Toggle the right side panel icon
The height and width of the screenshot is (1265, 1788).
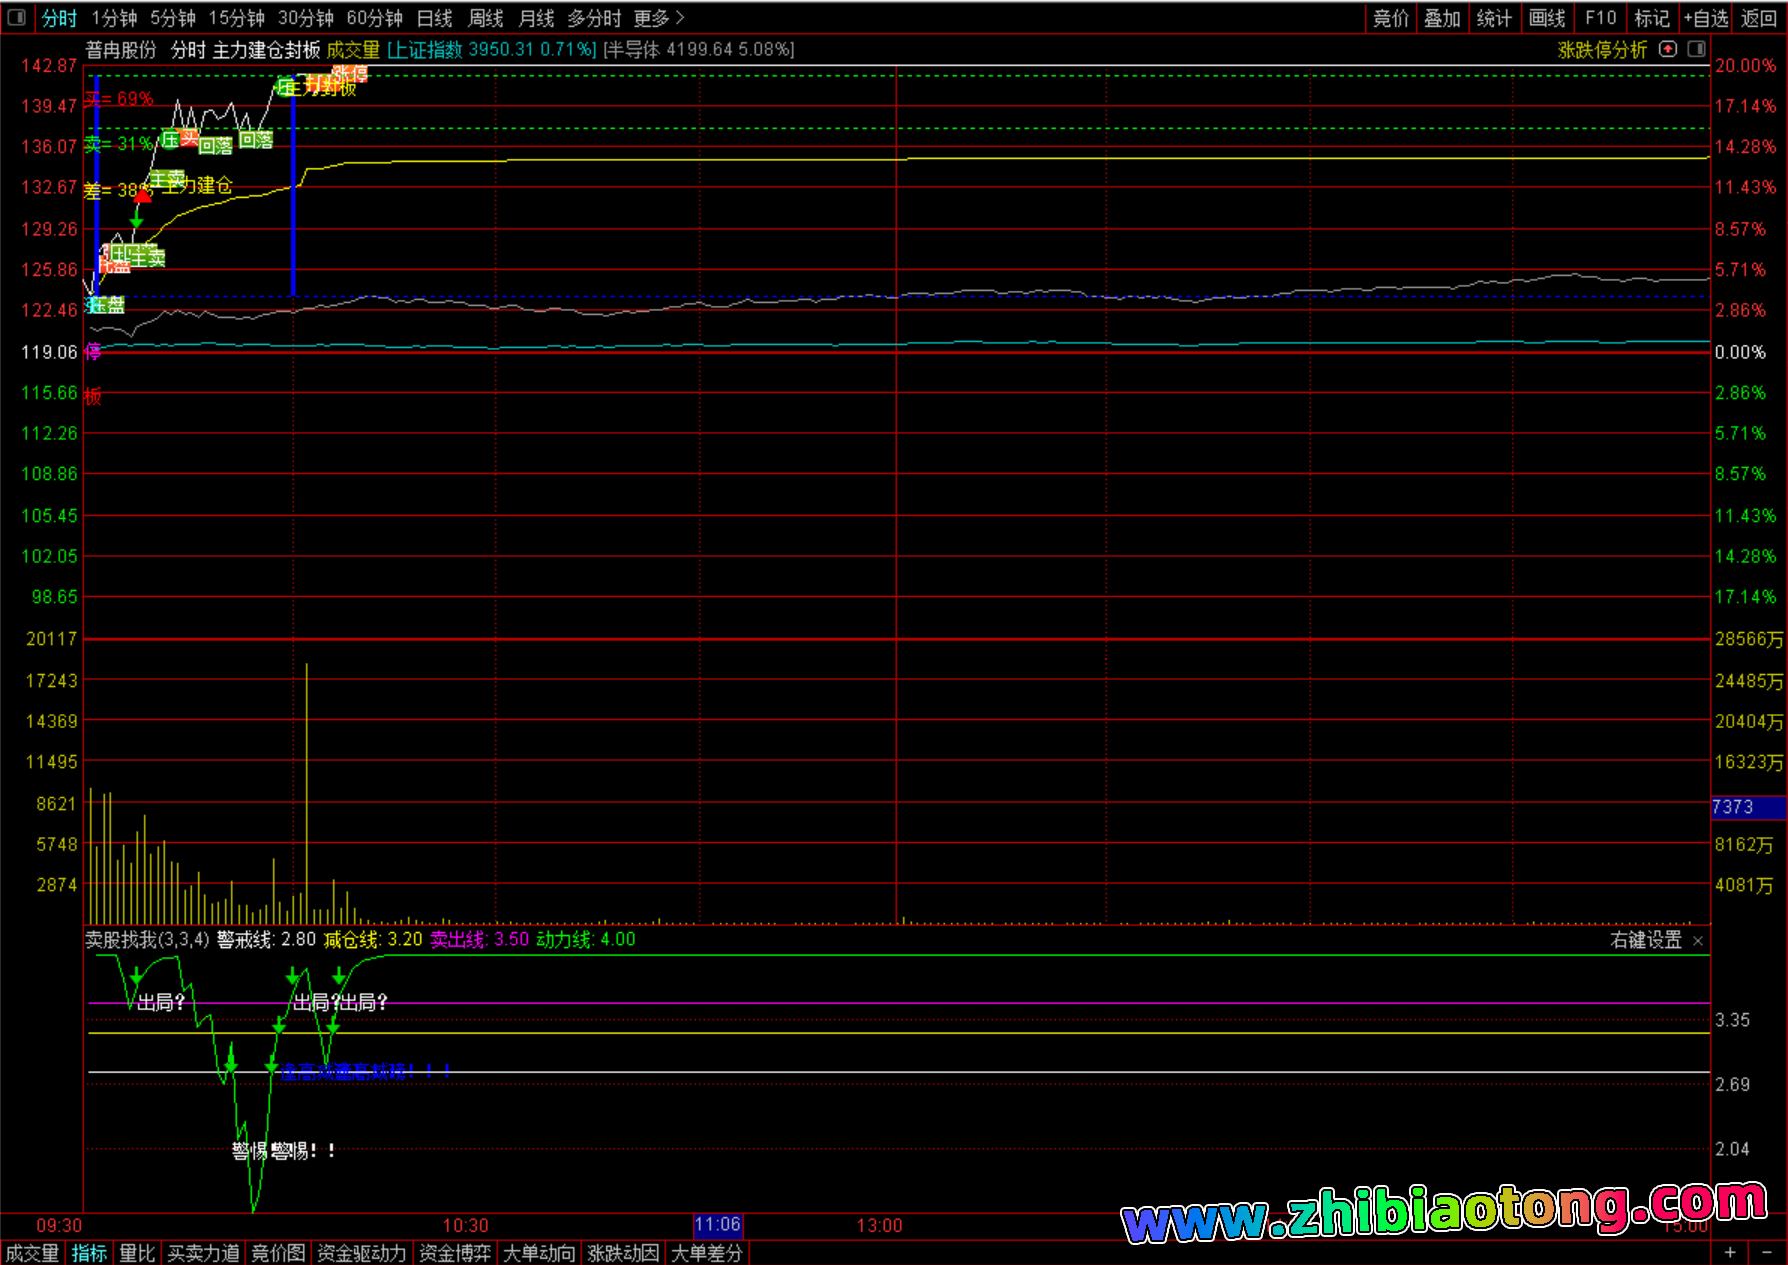[x=1696, y=49]
